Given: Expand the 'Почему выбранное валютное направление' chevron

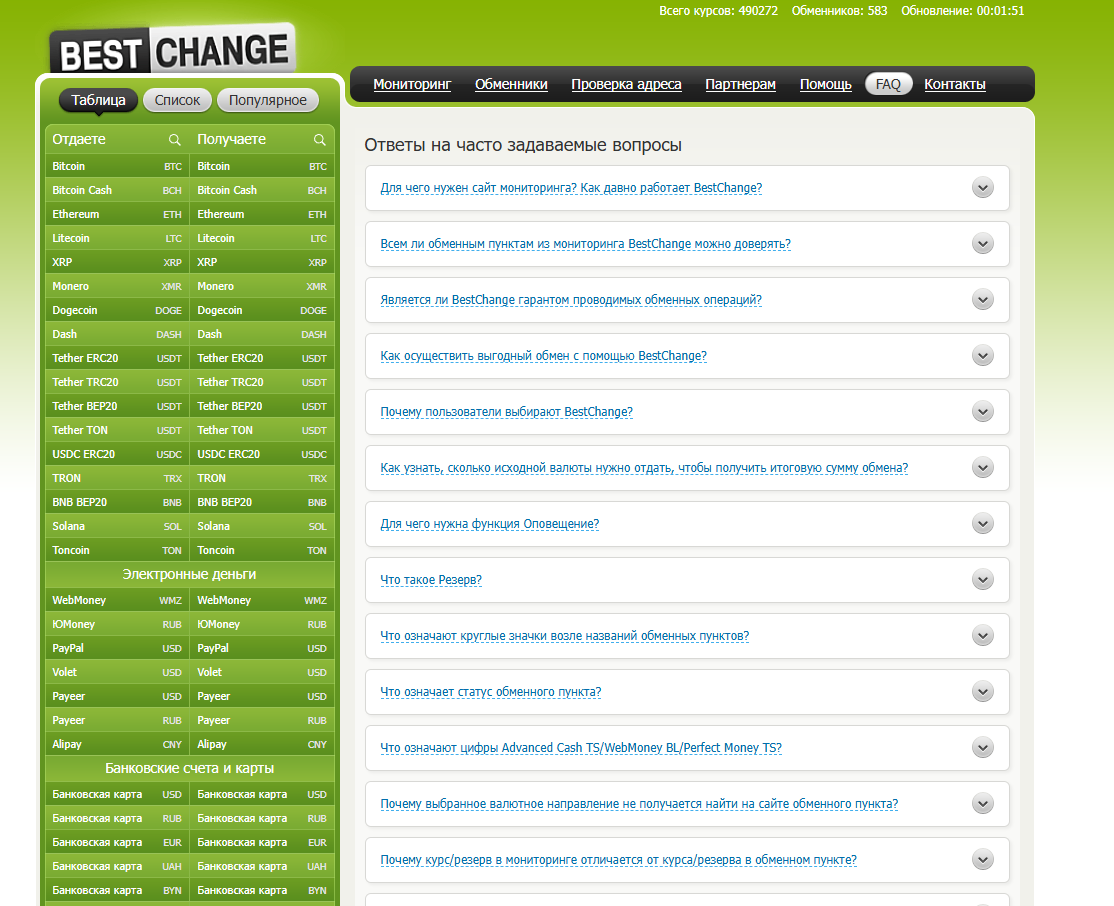Looking at the screenshot, I should coord(983,804).
